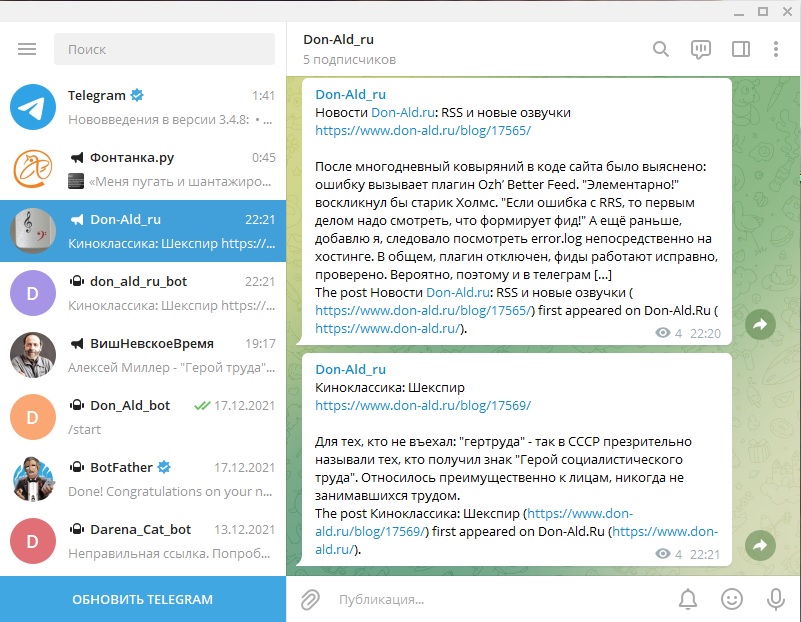Click the /start message preview
Screen dimensions: 801x622
tap(84, 429)
